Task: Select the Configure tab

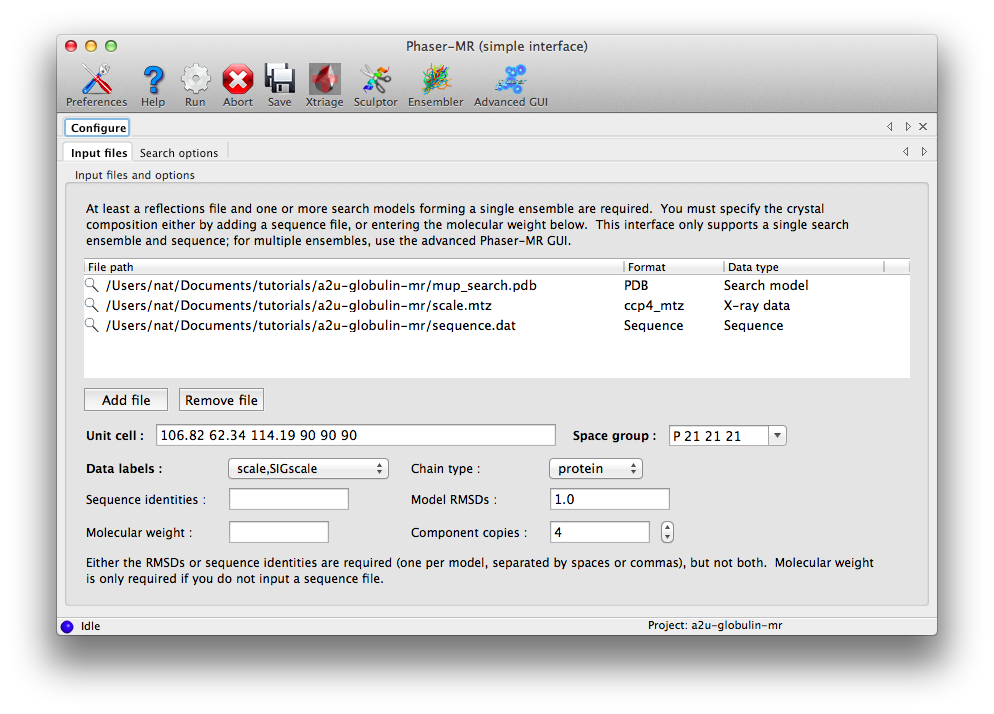Action: pos(96,127)
